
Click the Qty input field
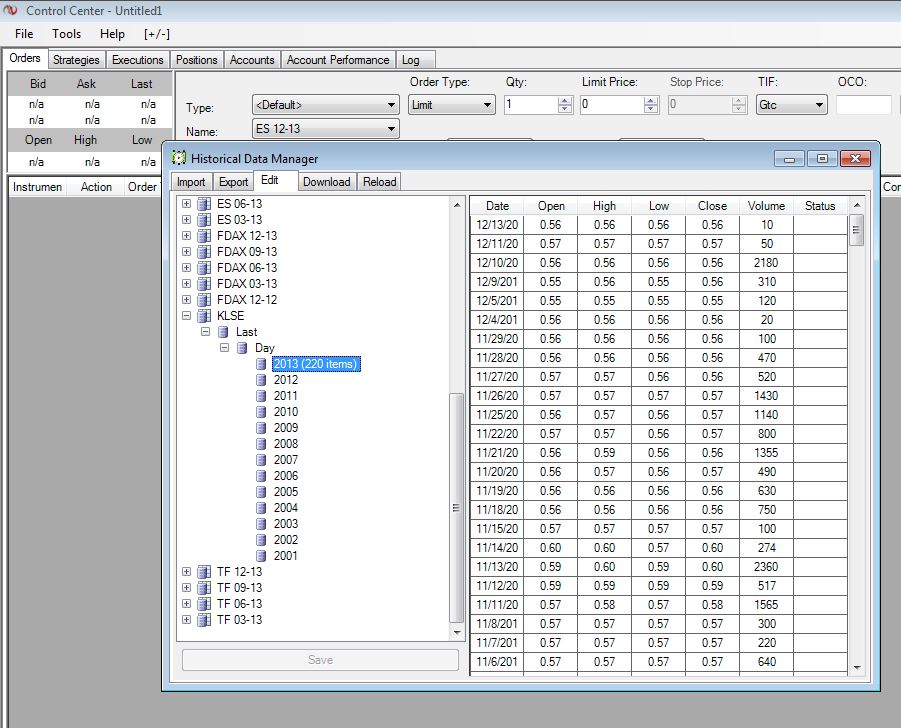click(531, 104)
